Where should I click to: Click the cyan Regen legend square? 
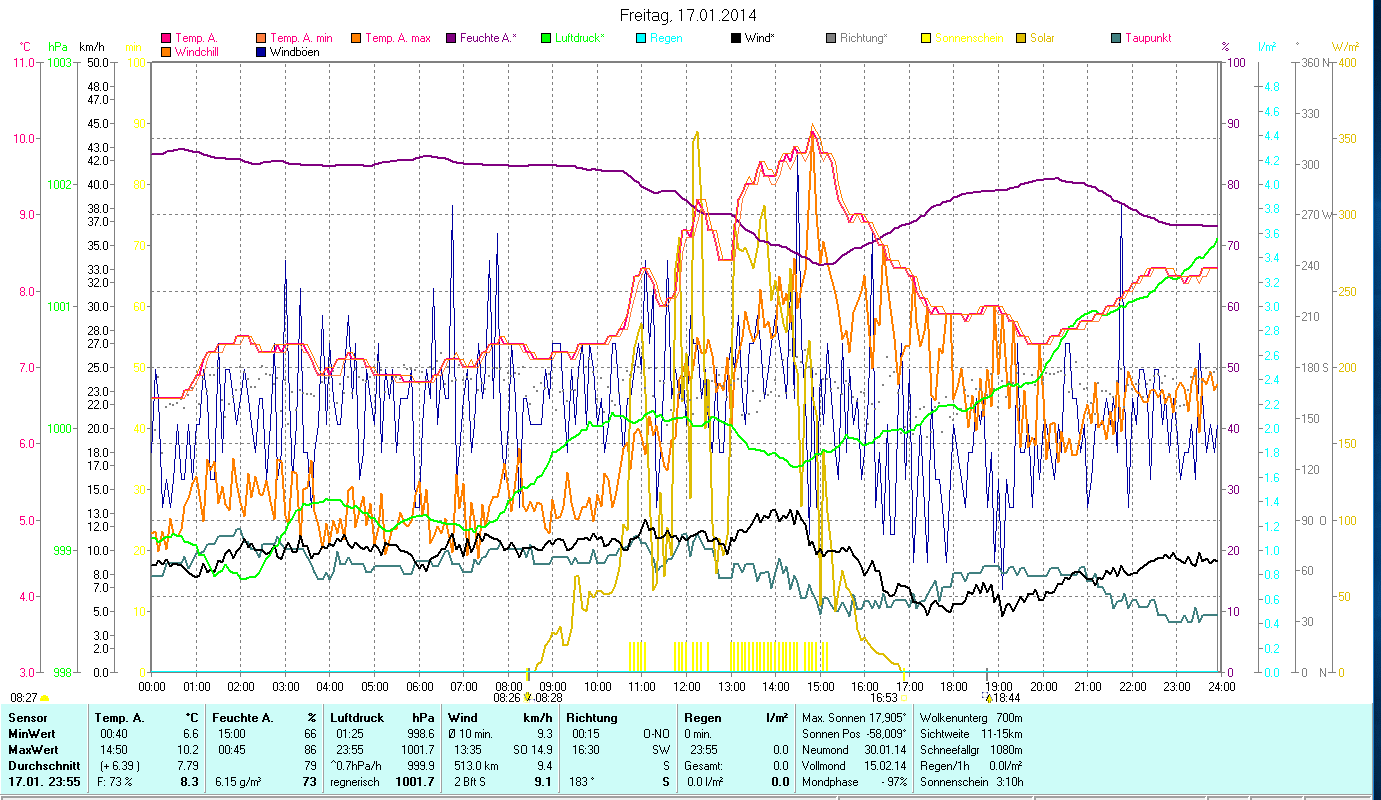641,39
